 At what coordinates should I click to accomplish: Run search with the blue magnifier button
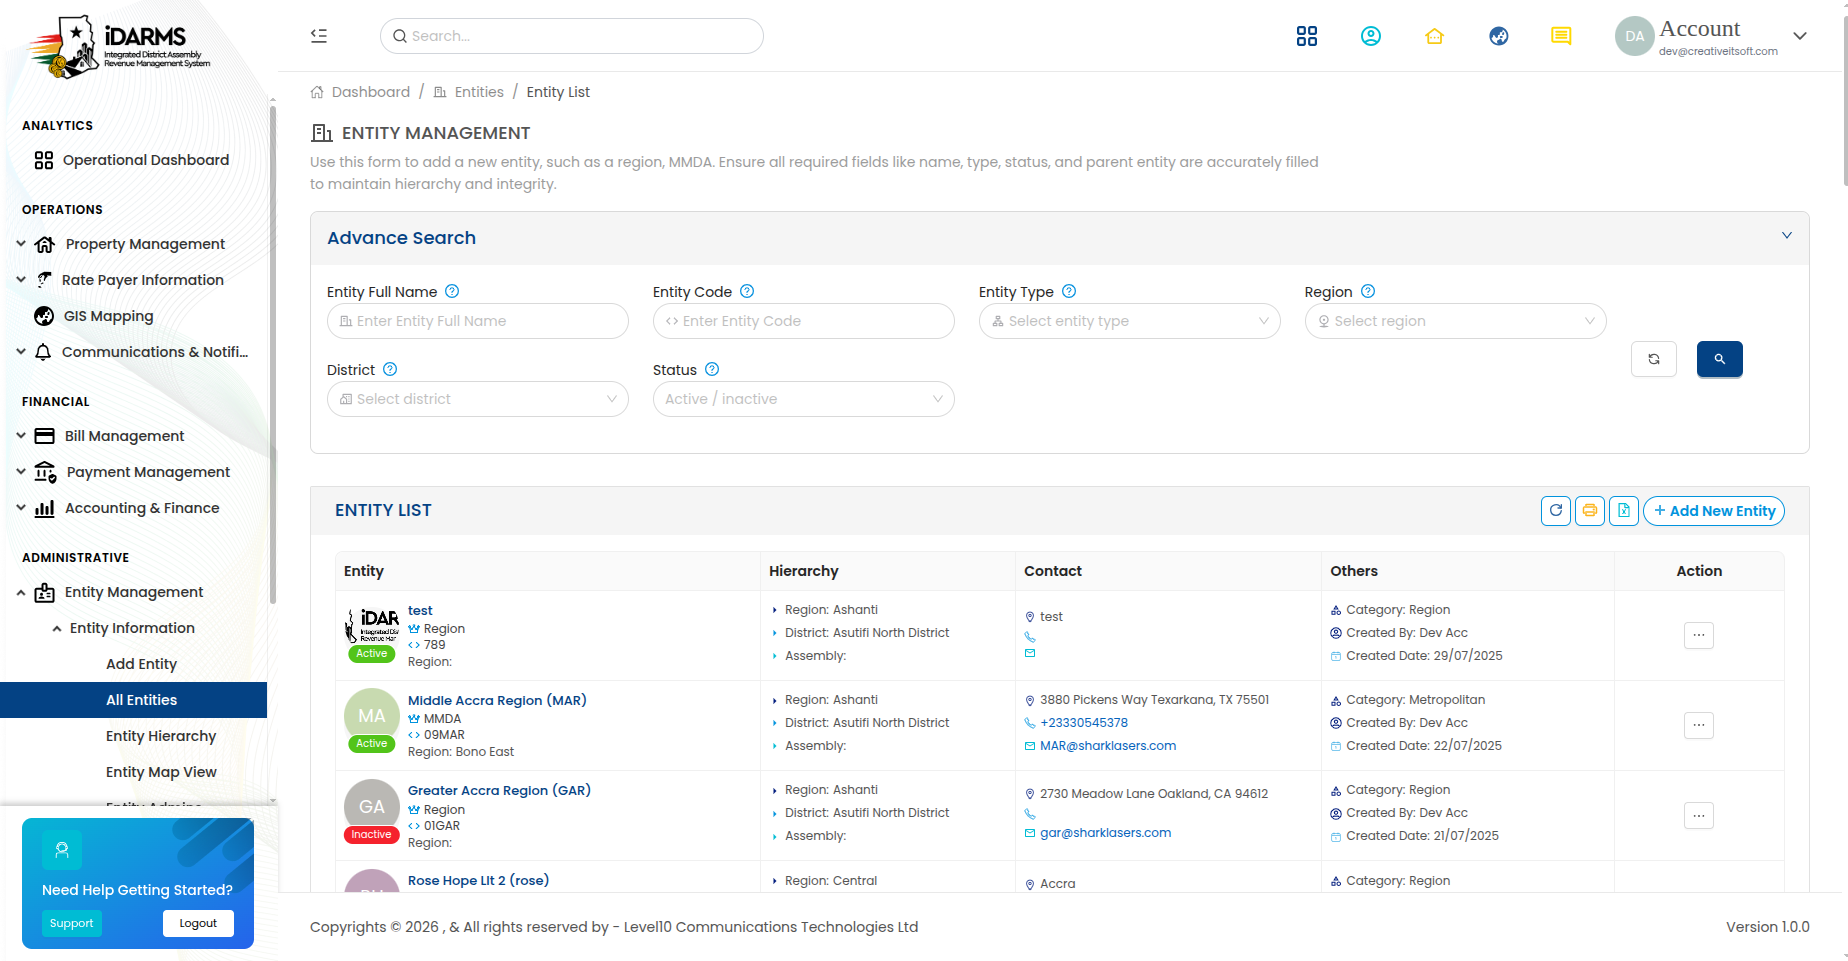1720,359
